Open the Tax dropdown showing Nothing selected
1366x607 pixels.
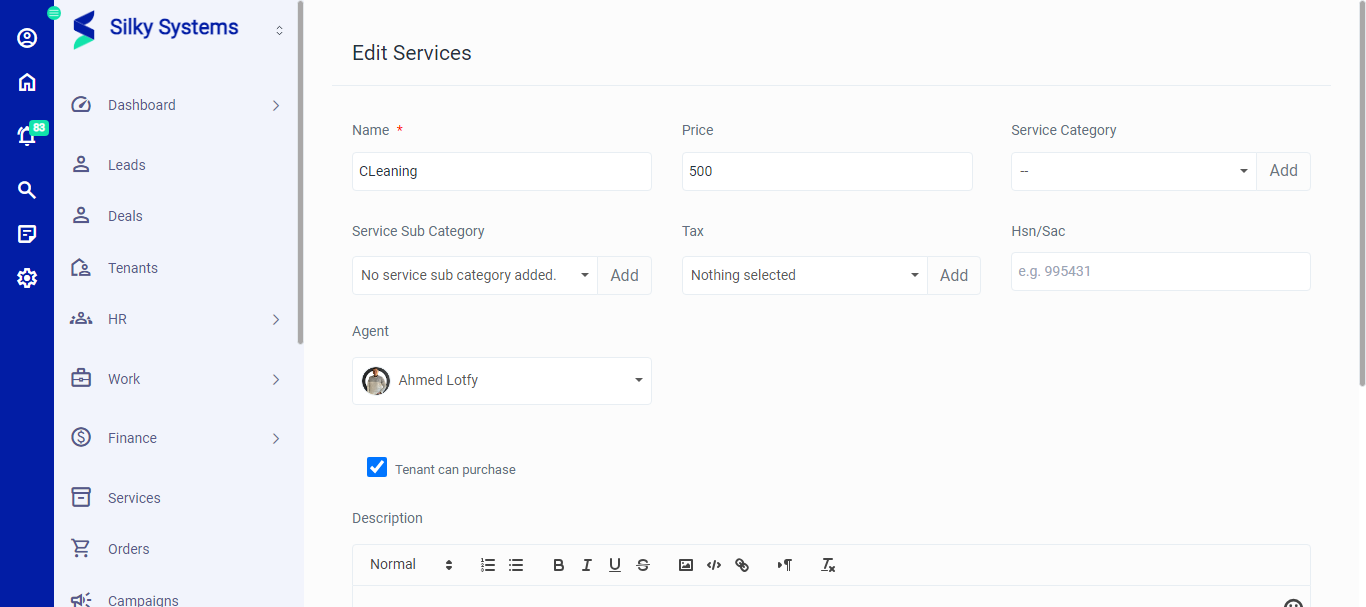coord(804,275)
